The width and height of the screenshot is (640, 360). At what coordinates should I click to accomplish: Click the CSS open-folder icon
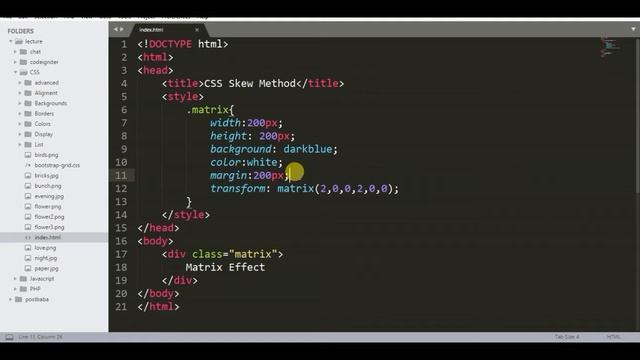[x=24, y=72]
